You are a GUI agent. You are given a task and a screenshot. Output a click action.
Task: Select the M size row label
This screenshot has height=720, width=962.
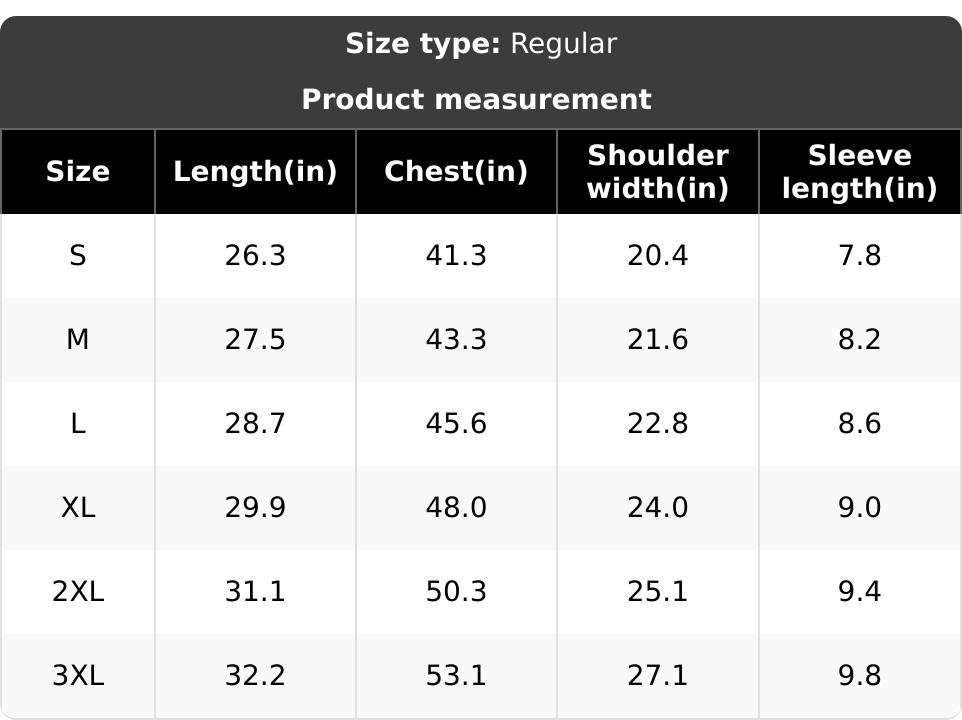click(x=78, y=339)
